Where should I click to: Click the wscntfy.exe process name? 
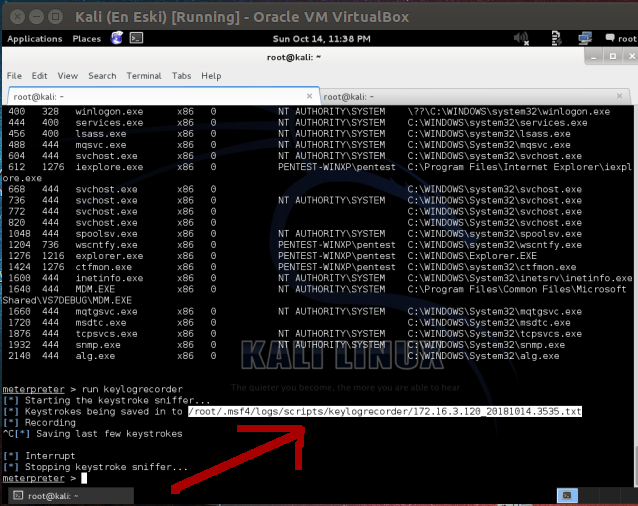106,245
